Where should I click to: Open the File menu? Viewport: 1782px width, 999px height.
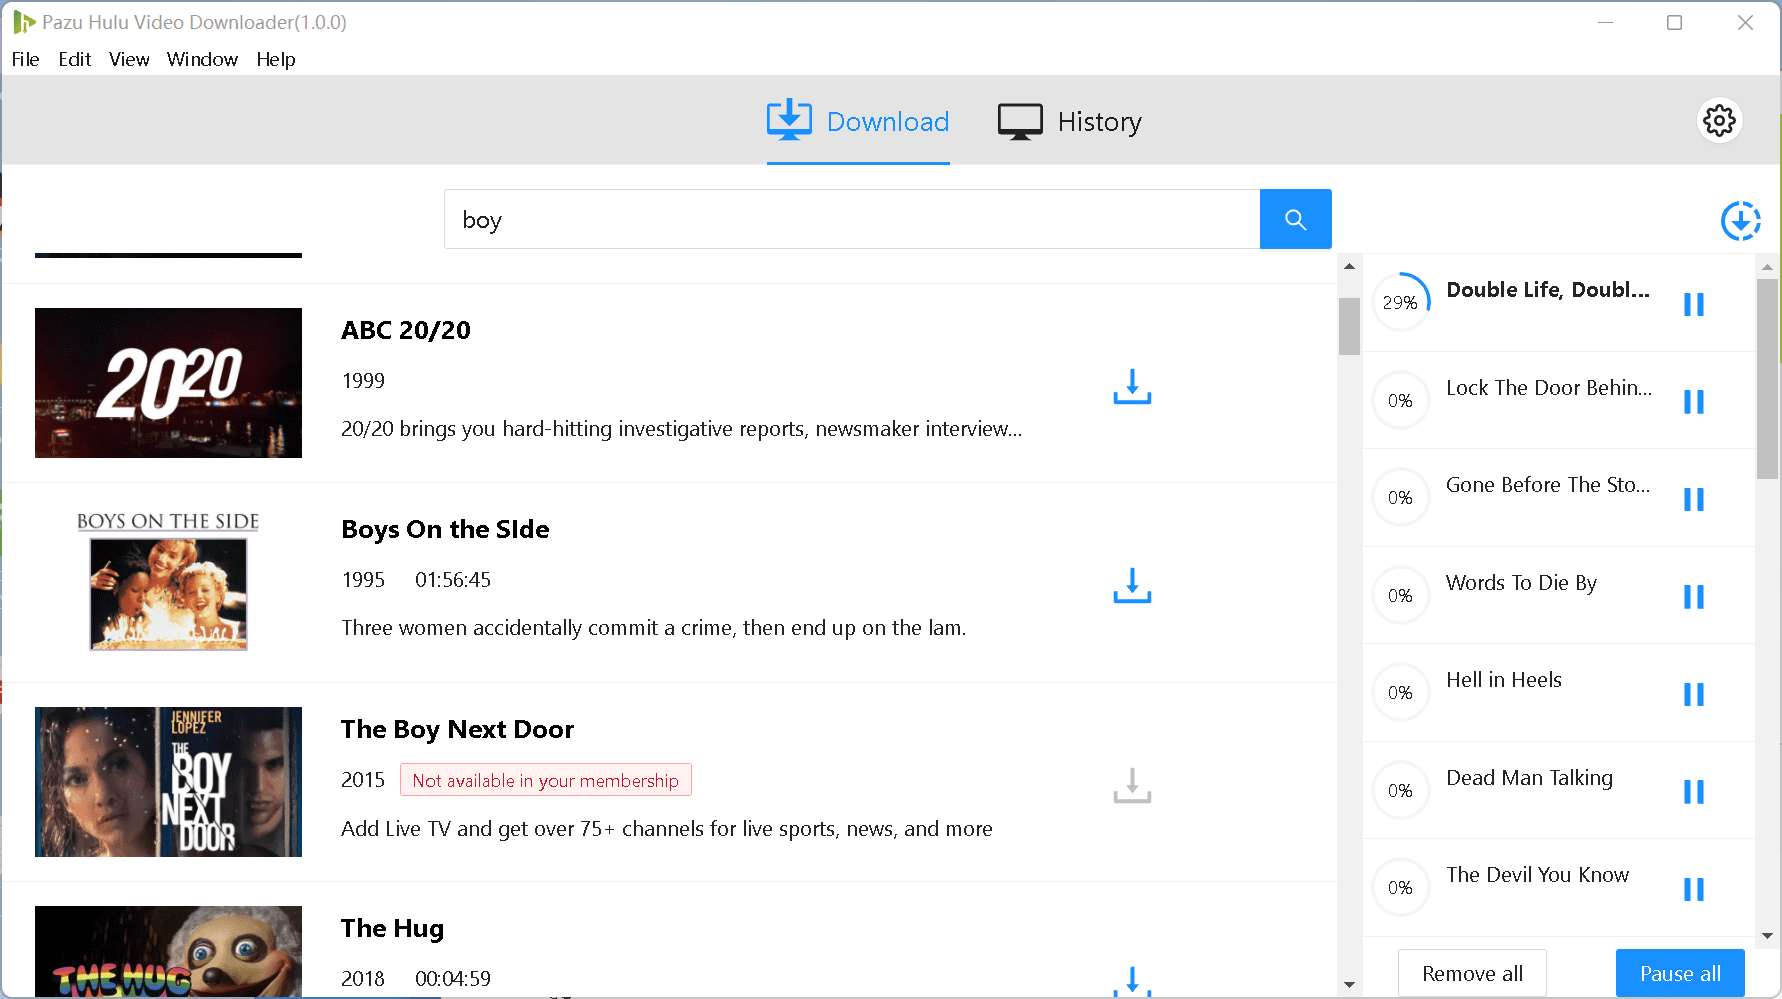click(x=25, y=59)
